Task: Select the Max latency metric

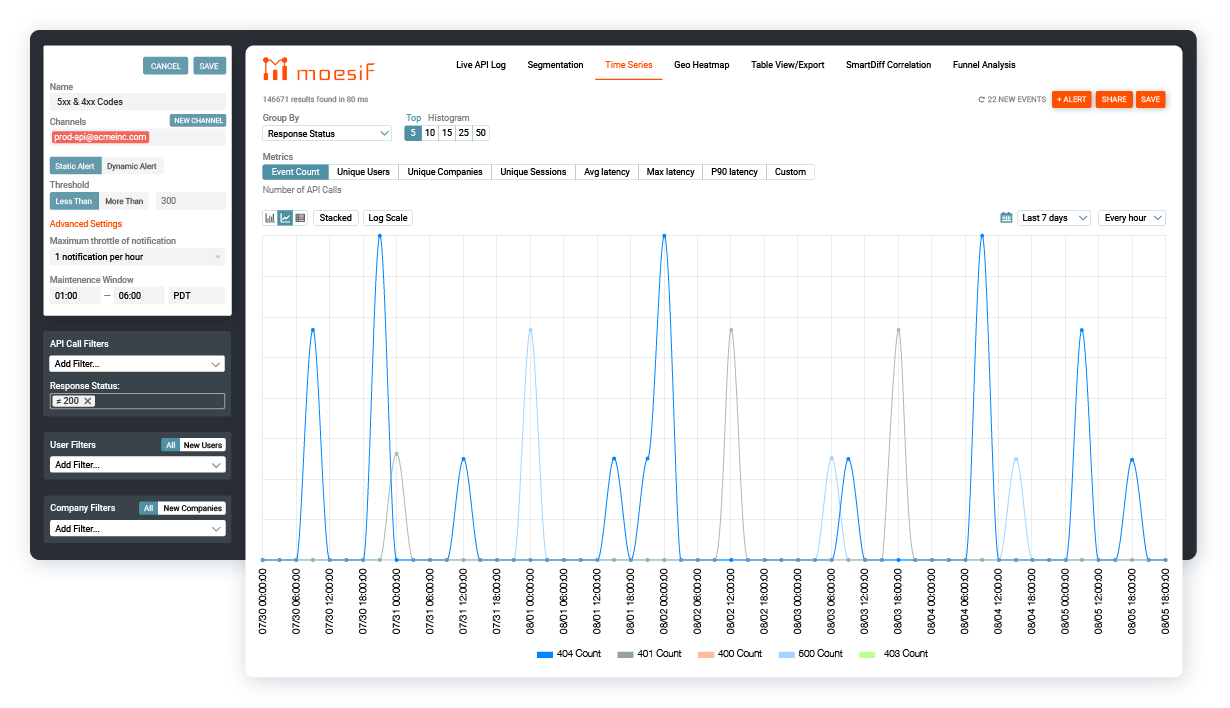Action: [670, 172]
